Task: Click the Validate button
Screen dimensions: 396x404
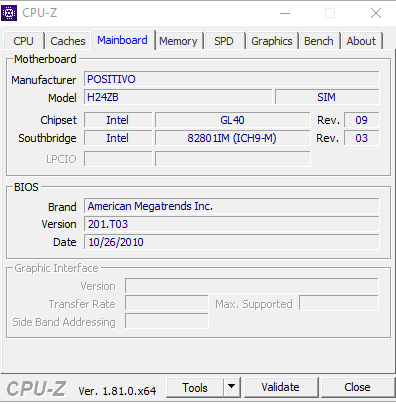Action: point(281,387)
